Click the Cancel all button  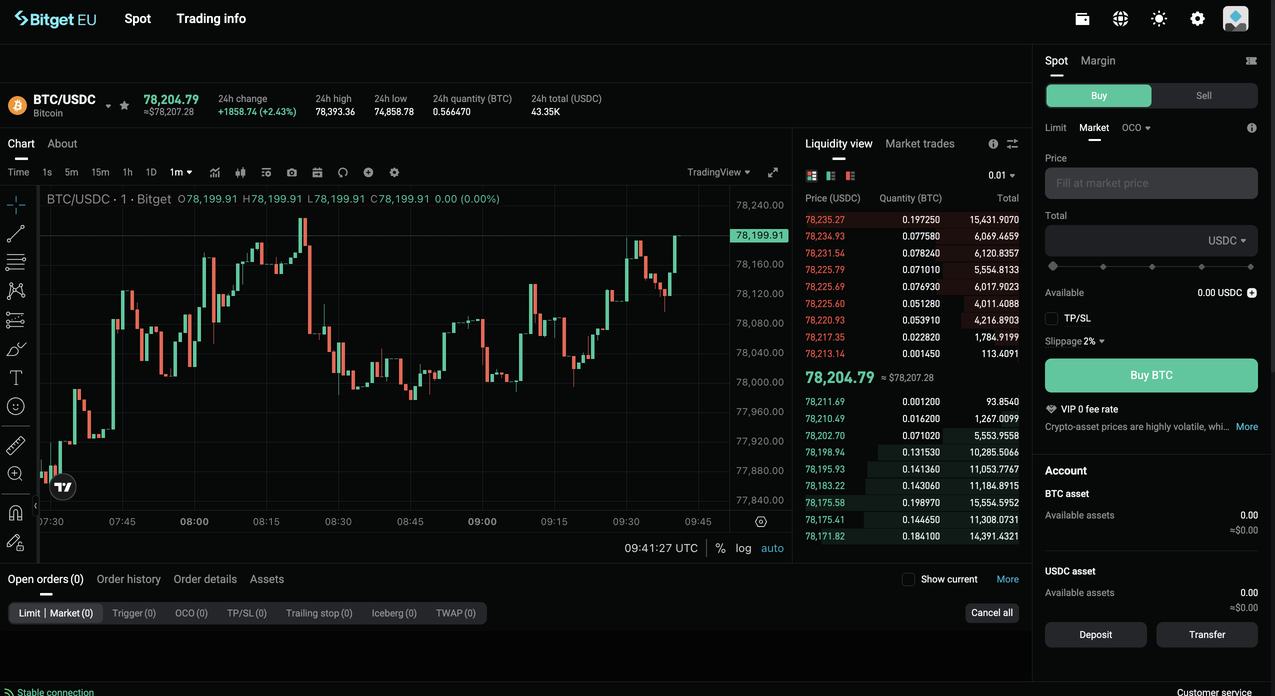point(992,613)
